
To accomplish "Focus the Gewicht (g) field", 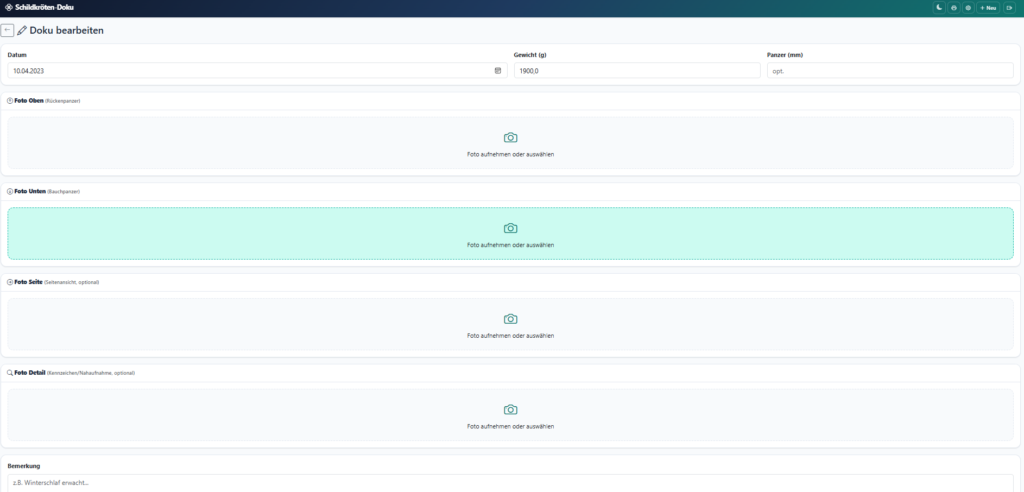I will (x=636, y=71).
